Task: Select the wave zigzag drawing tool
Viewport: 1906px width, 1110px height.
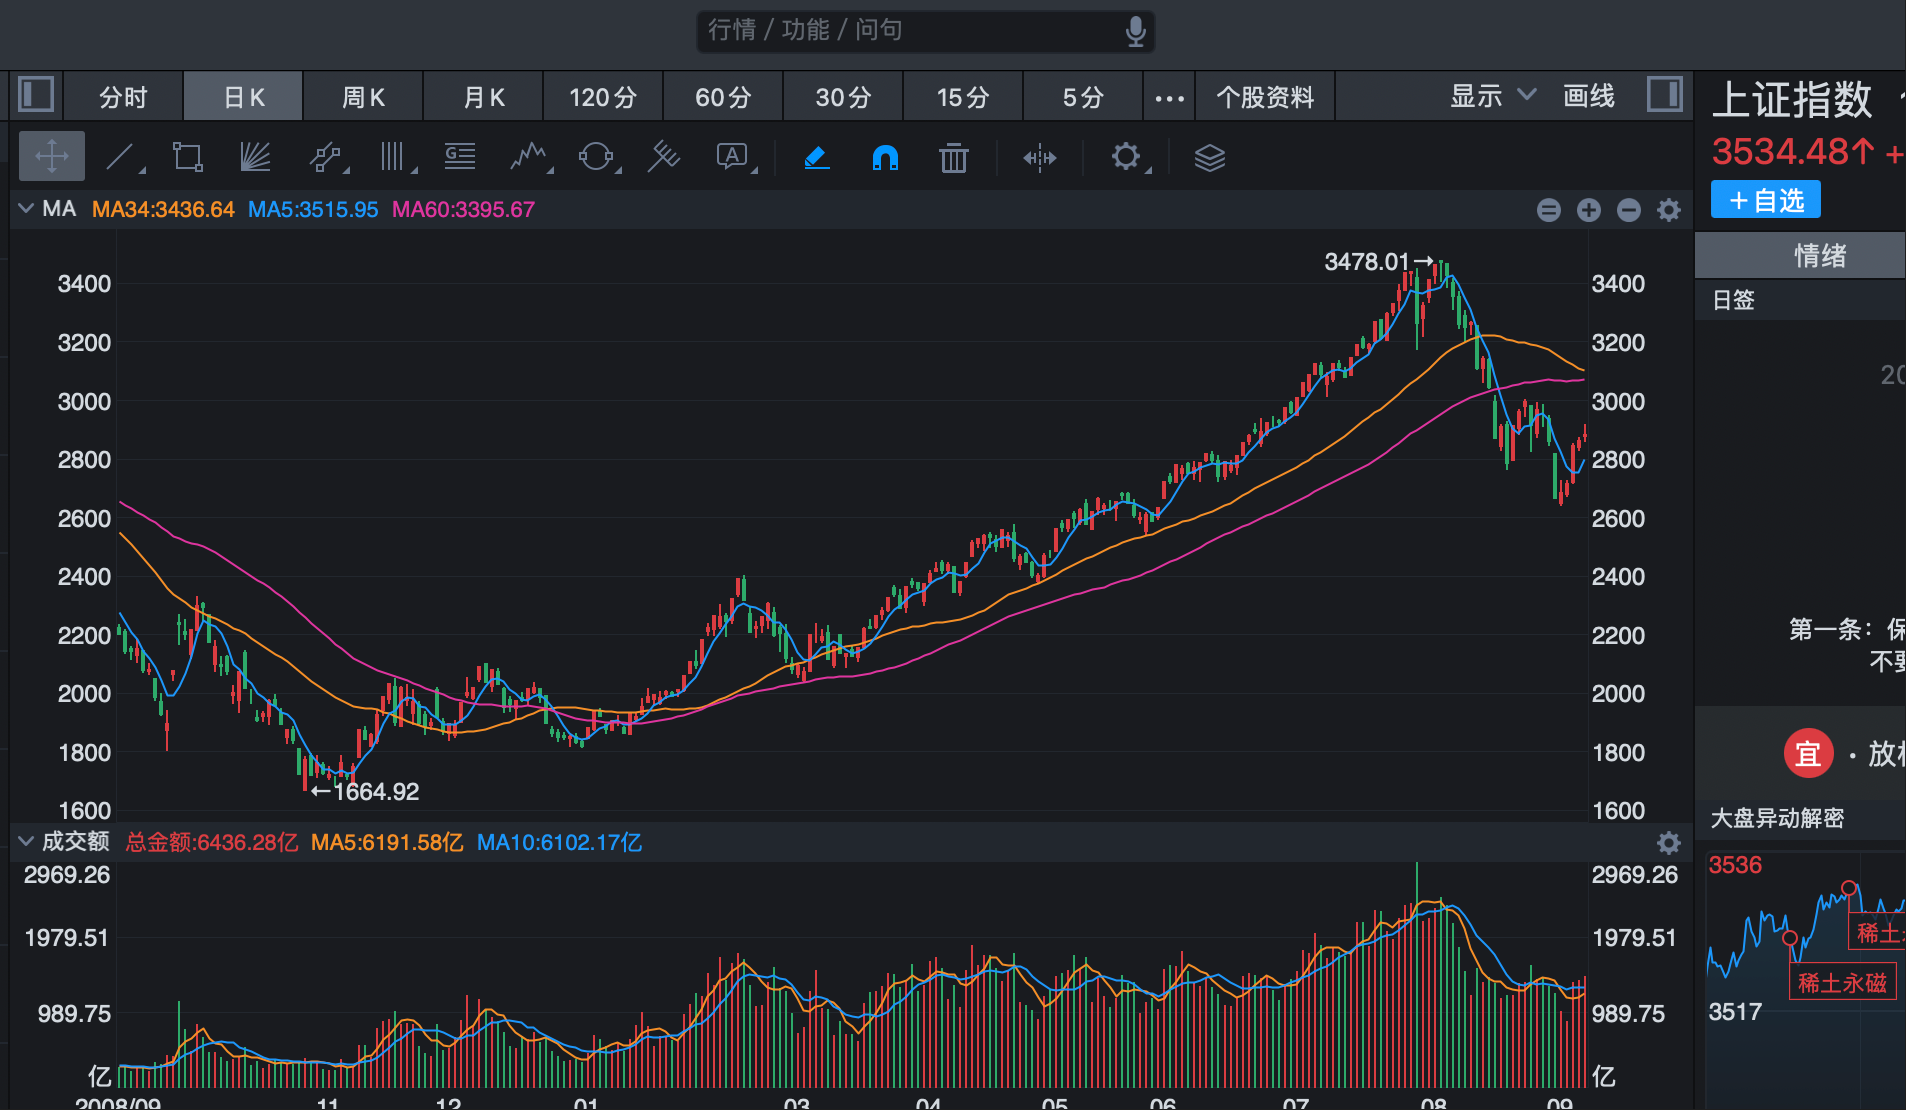Action: 529,157
